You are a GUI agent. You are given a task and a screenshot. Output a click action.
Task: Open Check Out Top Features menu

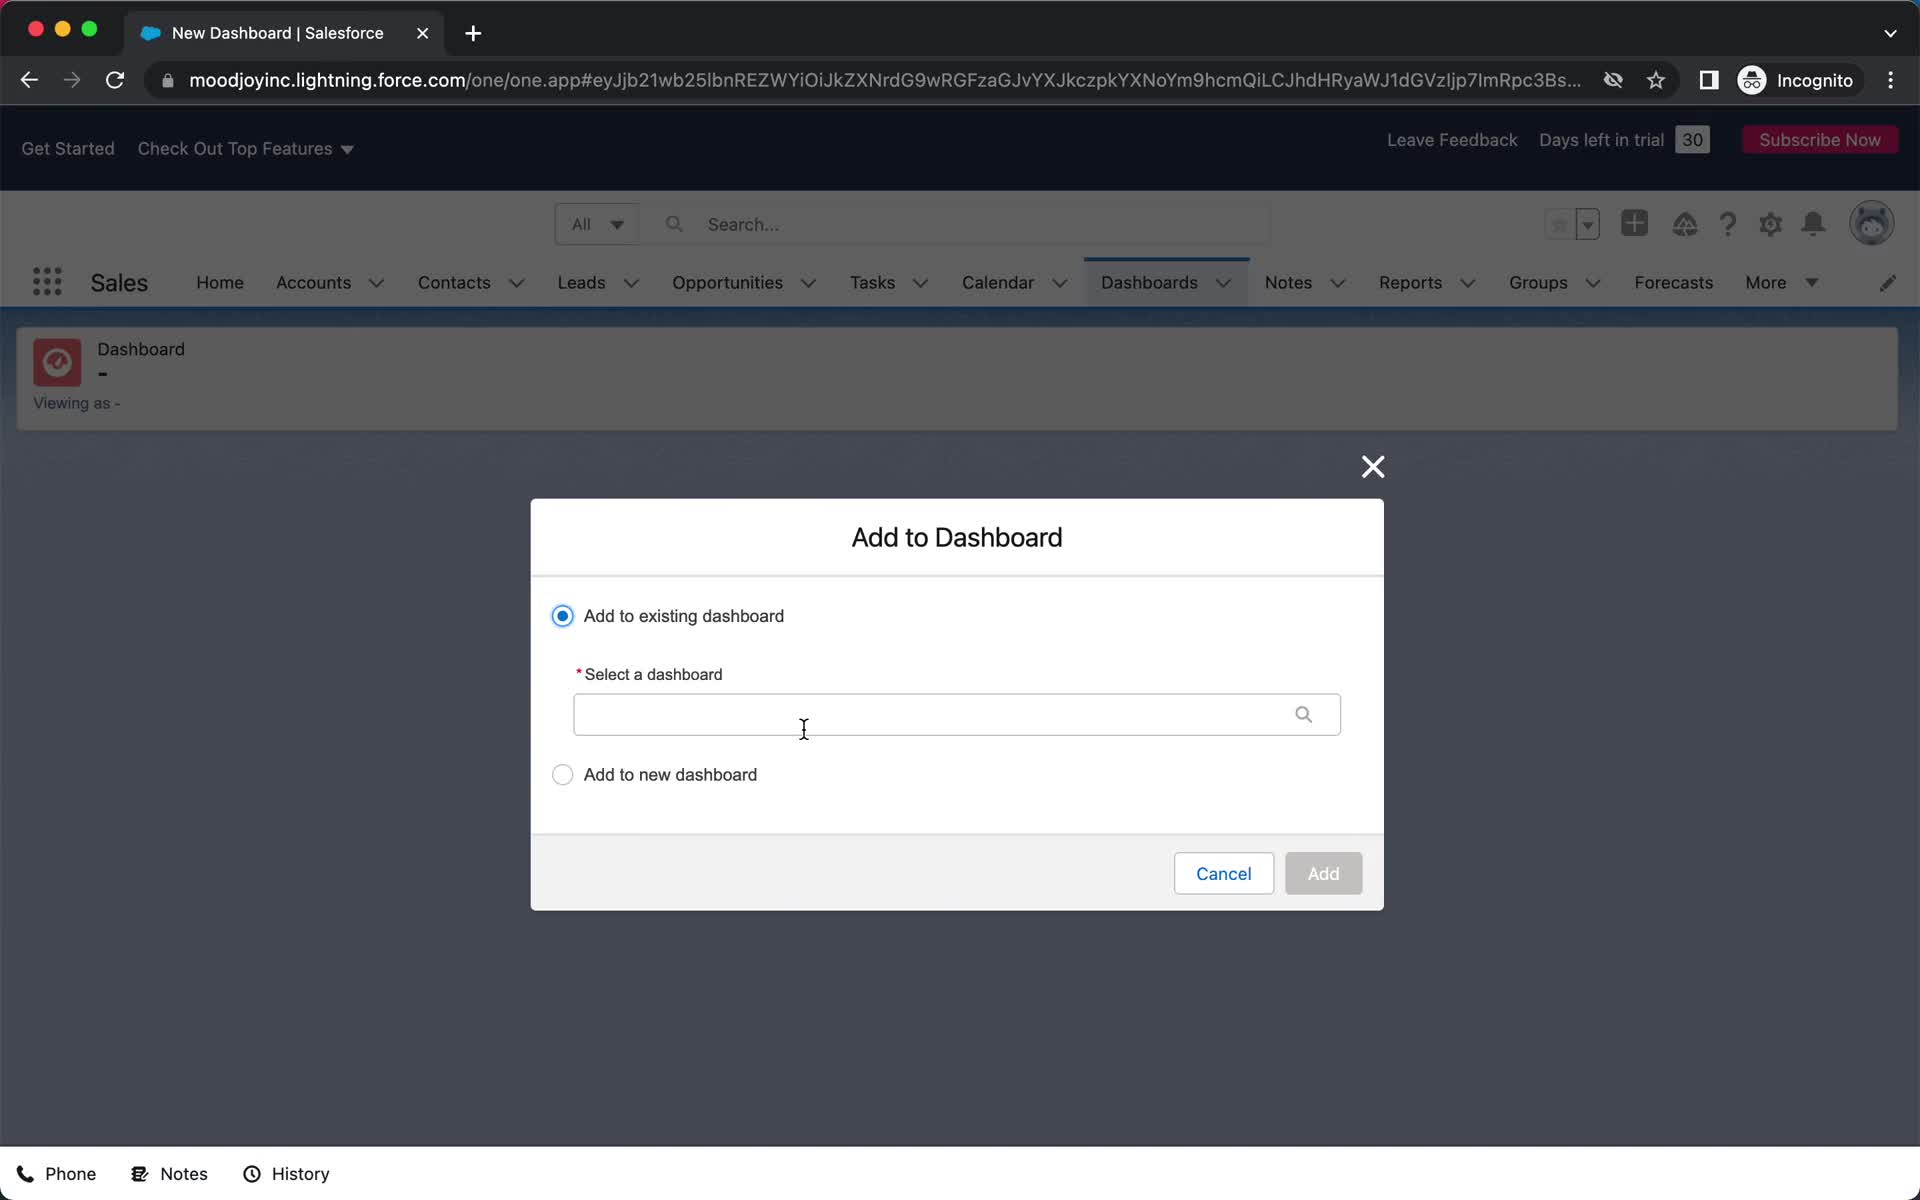(245, 148)
